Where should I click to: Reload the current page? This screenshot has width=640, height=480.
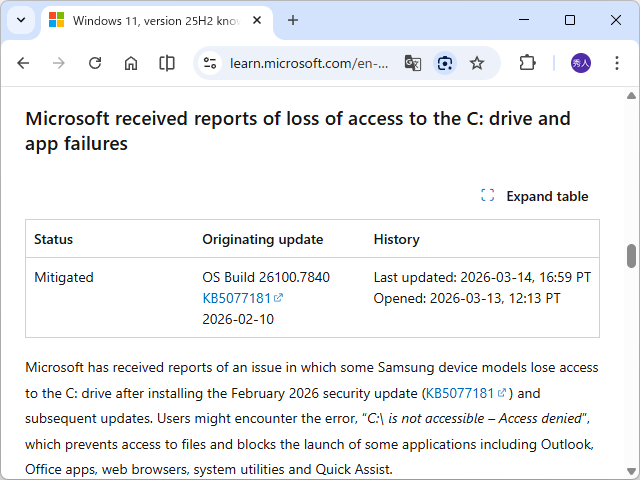click(95, 63)
